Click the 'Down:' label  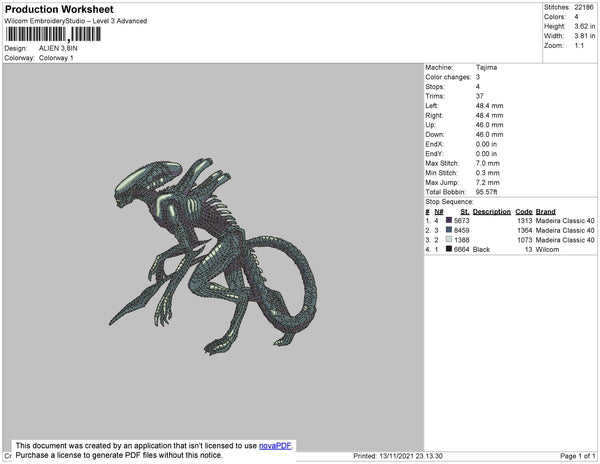435,134
